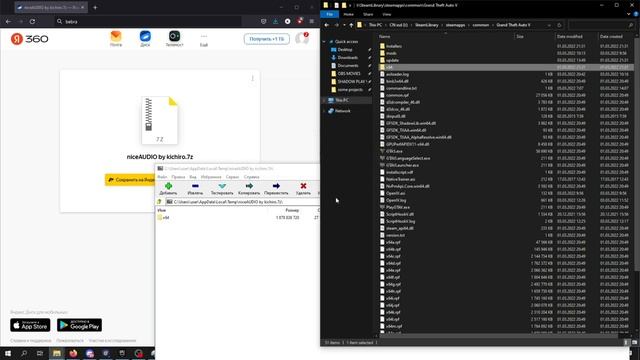Open a new browser tab
The image size is (640, 360).
click(x=95, y=7)
